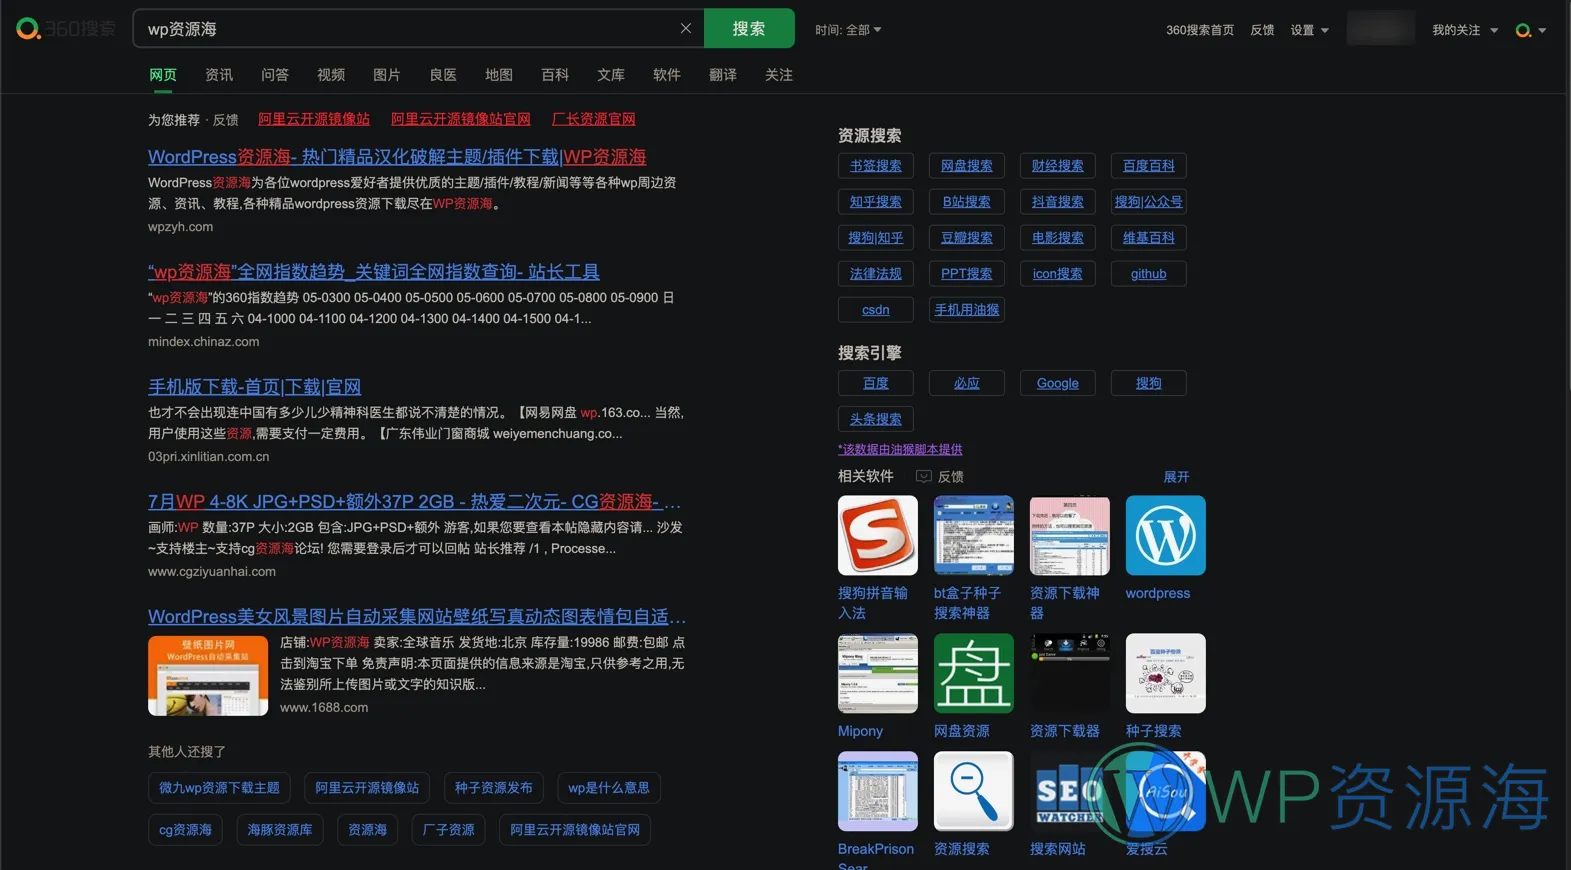Expand related software with 展开

pos(1176,477)
